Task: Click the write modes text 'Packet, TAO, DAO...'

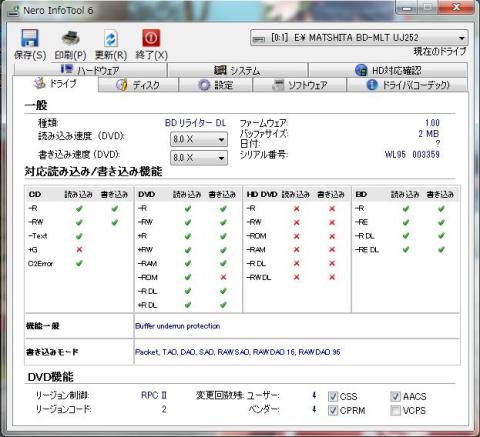Action: click(238, 352)
